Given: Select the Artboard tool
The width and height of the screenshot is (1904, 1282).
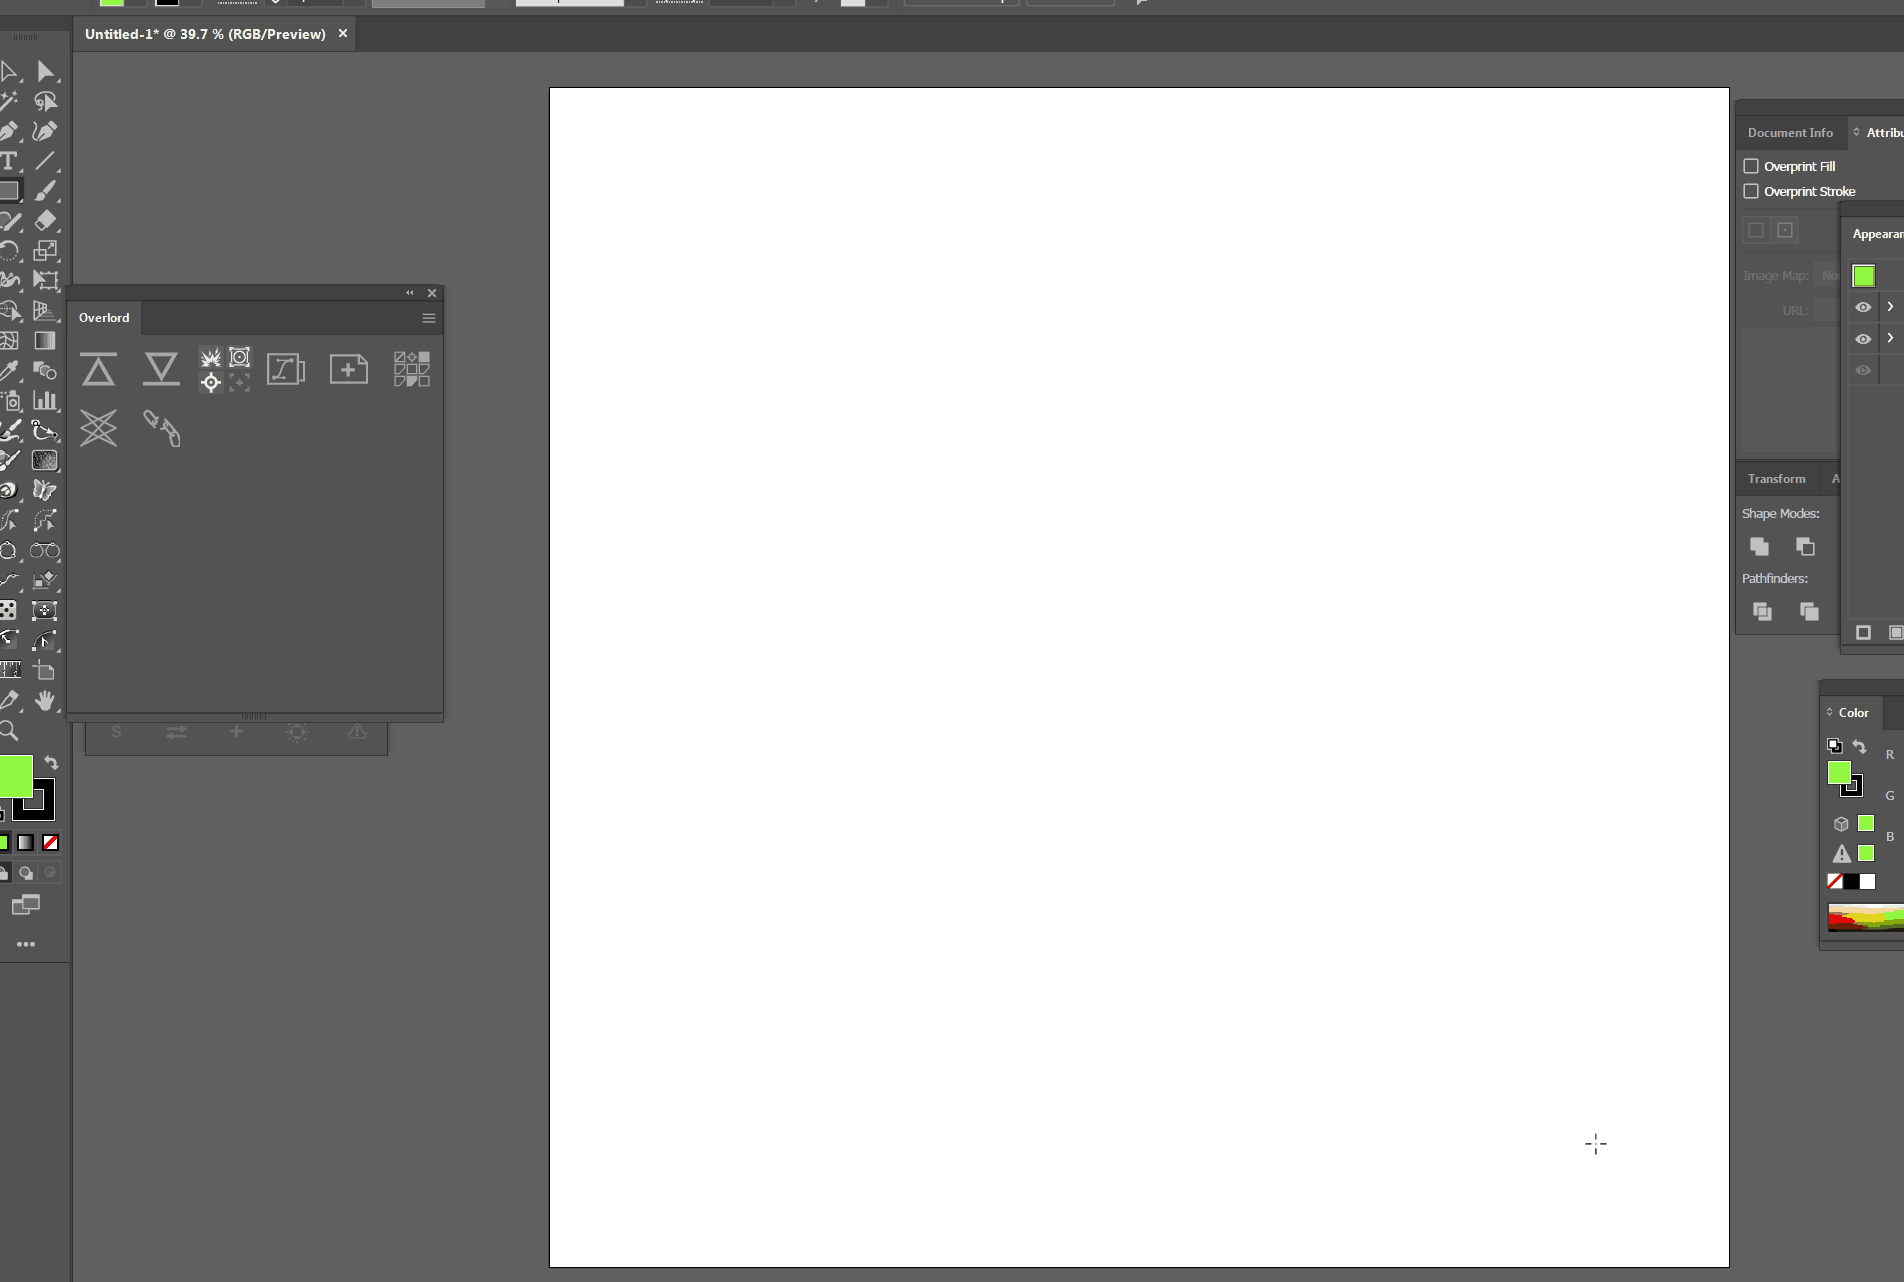Looking at the screenshot, I should [45, 671].
